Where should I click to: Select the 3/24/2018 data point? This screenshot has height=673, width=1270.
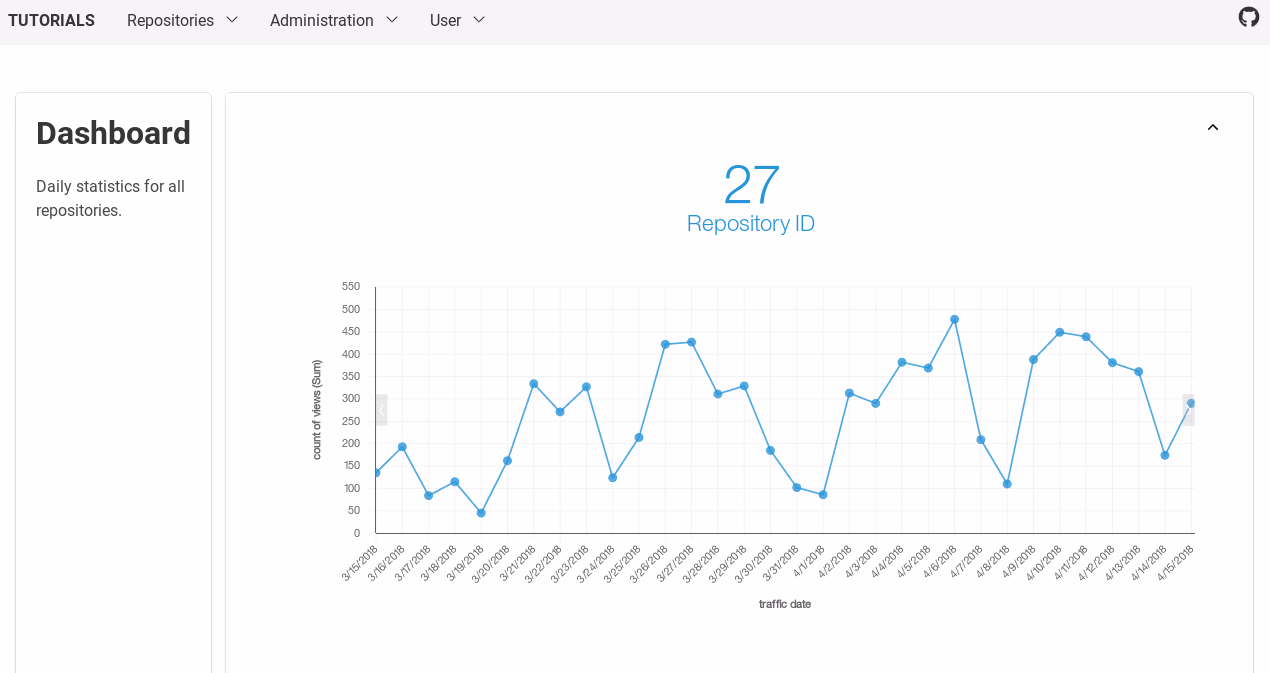[x=612, y=478]
